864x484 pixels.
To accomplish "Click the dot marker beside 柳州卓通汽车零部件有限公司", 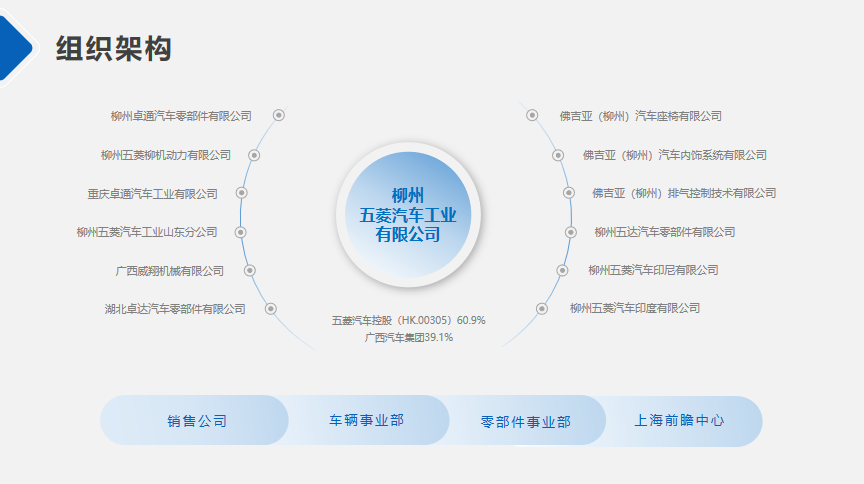I will click(279, 115).
